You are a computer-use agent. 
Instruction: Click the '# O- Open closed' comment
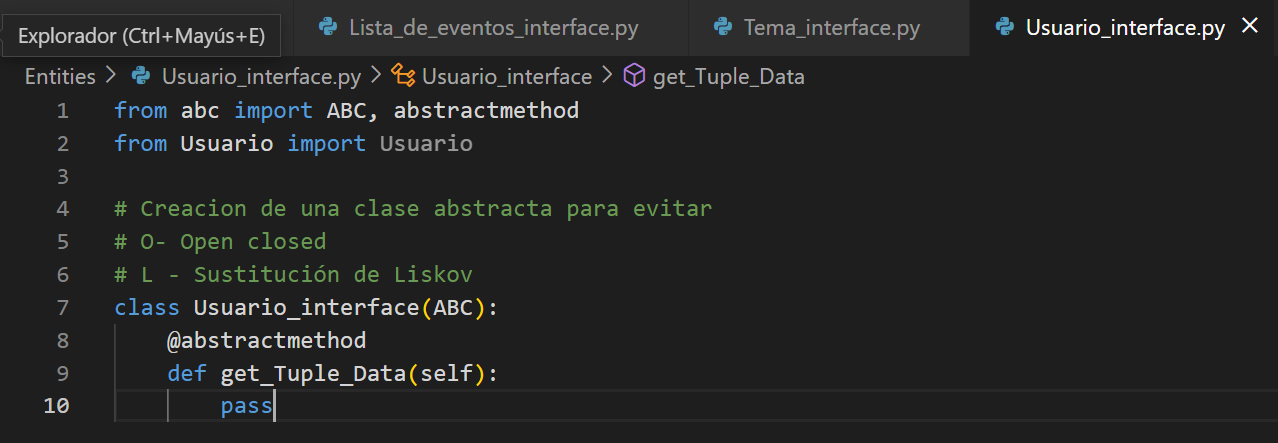(220, 241)
